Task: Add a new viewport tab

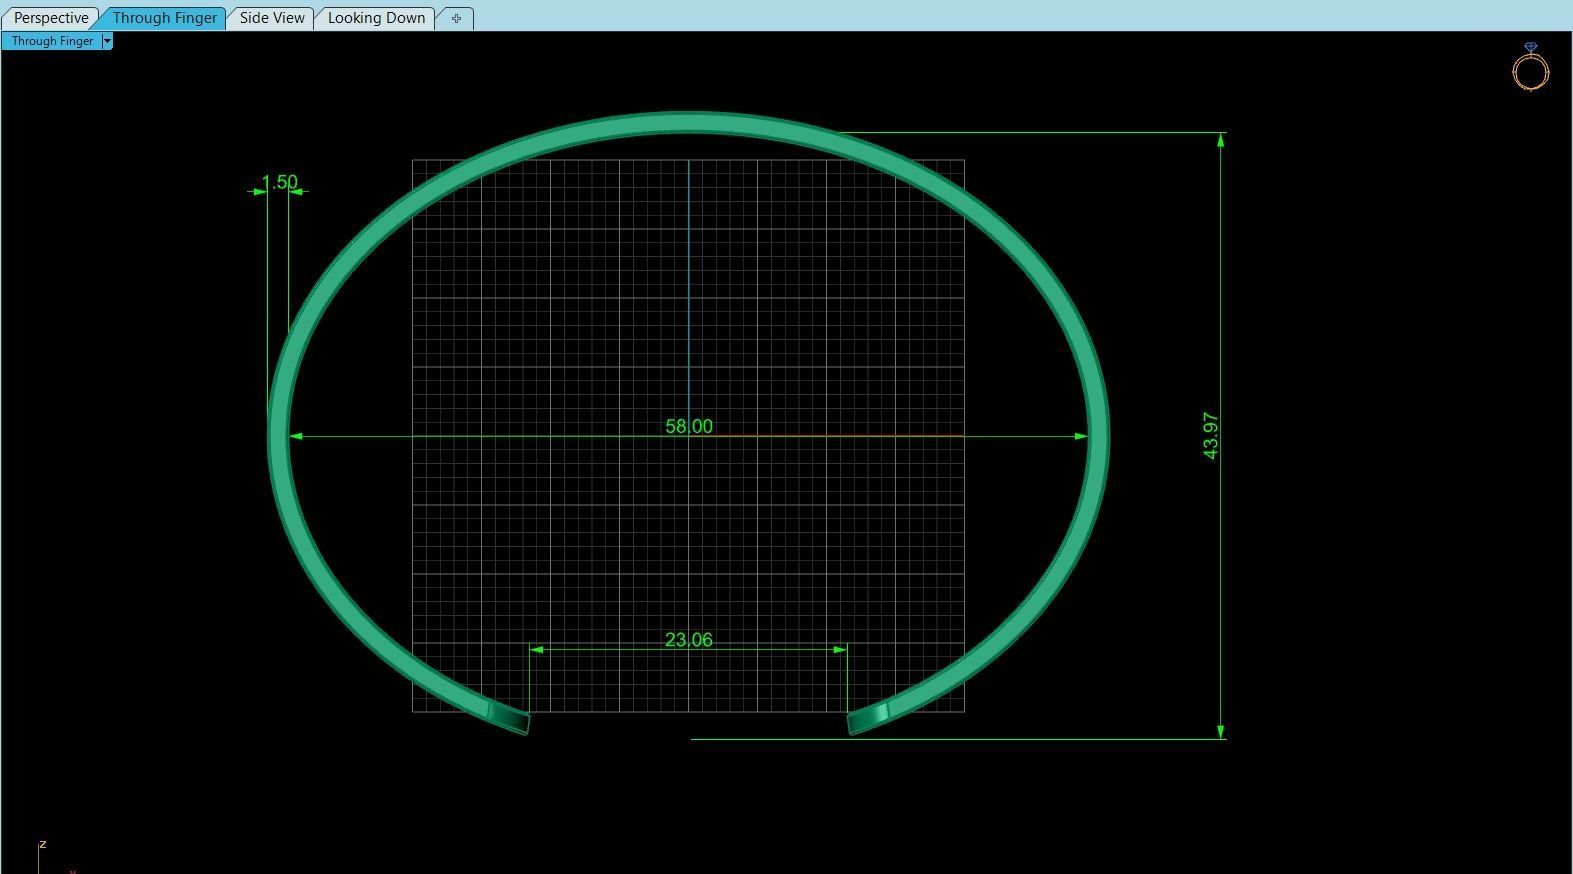Action: point(456,18)
